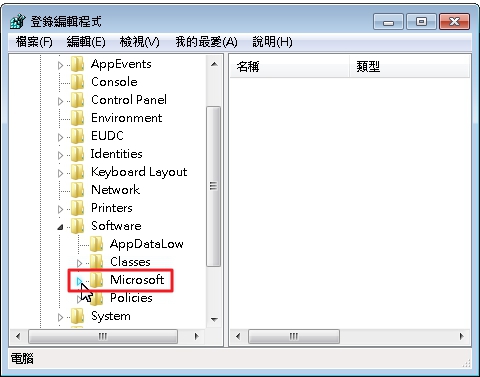Click the Classes folder icon

pos(96,262)
